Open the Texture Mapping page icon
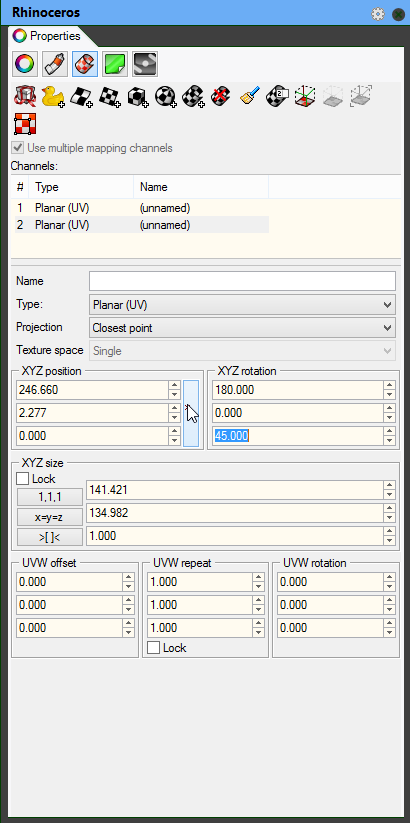410x823 pixels. click(x=85, y=64)
